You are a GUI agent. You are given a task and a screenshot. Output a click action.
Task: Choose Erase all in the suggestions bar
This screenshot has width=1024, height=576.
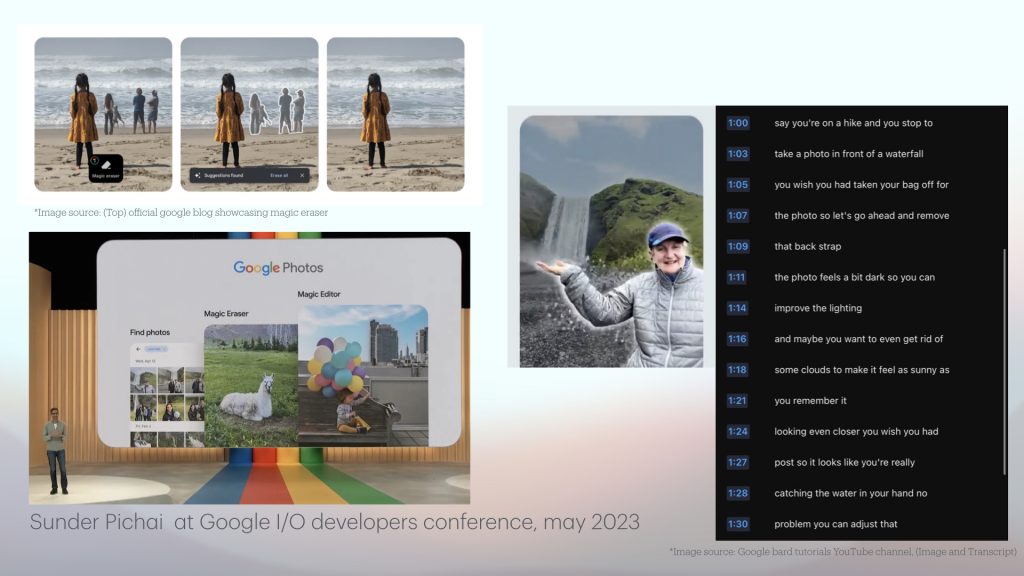(279, 176)
